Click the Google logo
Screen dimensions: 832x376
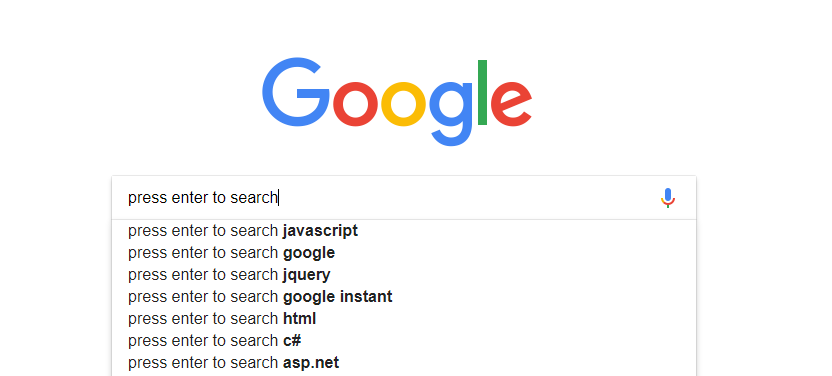point(397,101)
